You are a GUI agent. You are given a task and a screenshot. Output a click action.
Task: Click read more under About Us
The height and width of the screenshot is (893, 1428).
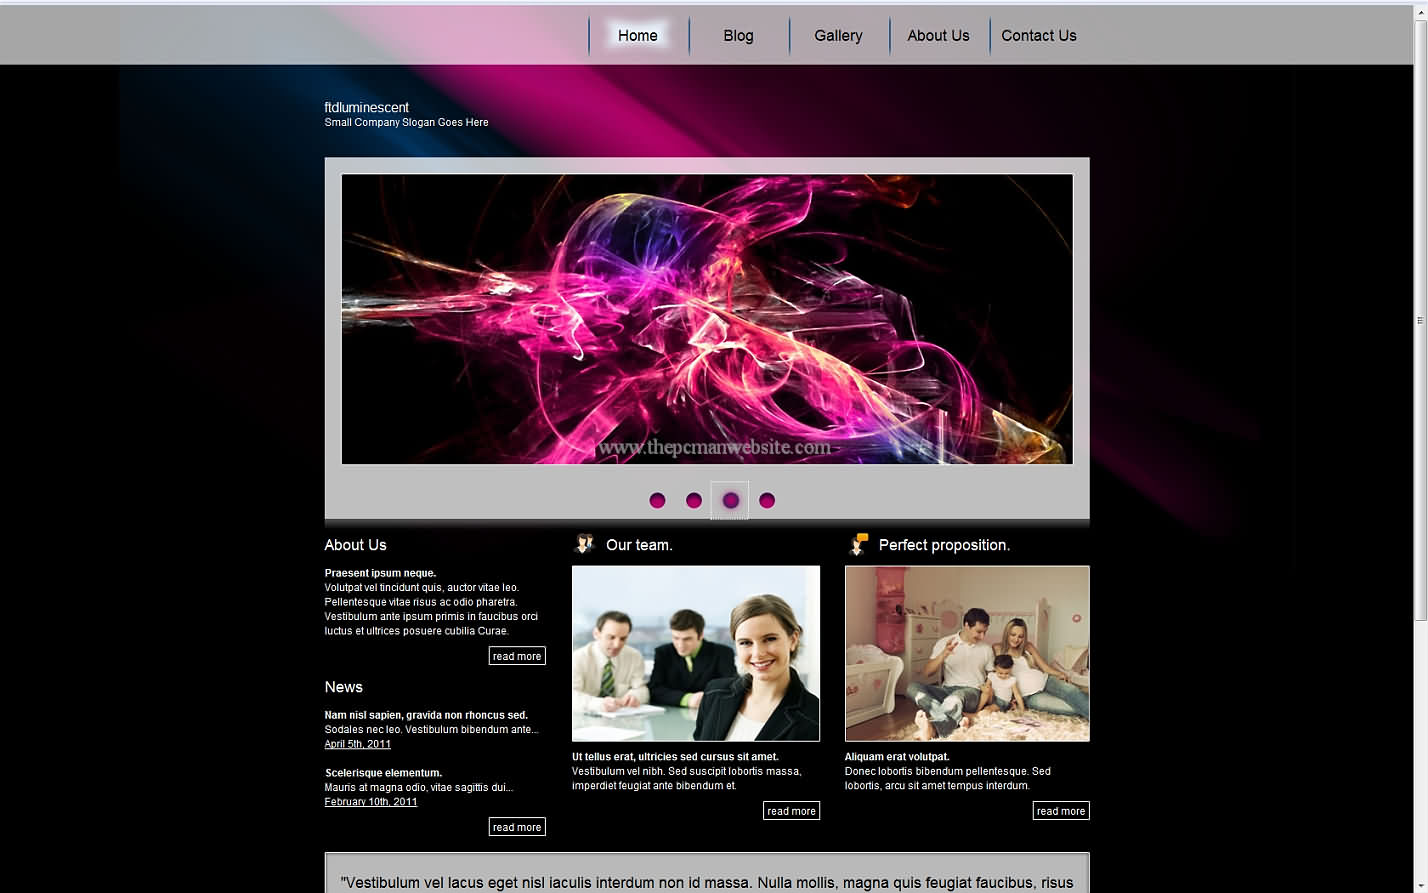click(x=517, y=656)
